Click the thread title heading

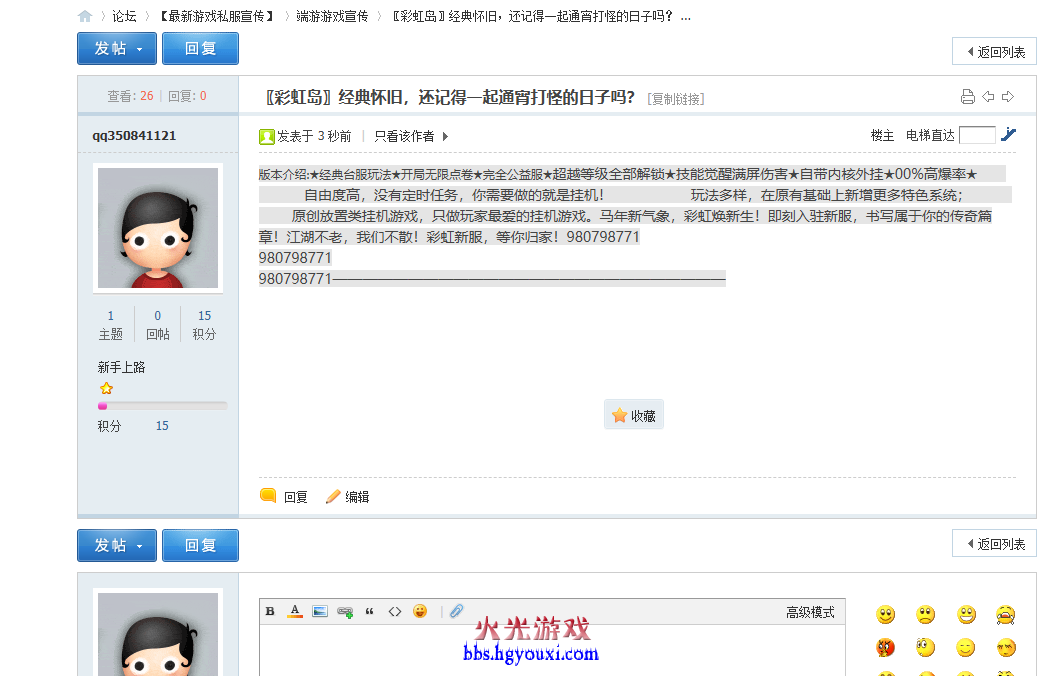[x=450, y=97]
